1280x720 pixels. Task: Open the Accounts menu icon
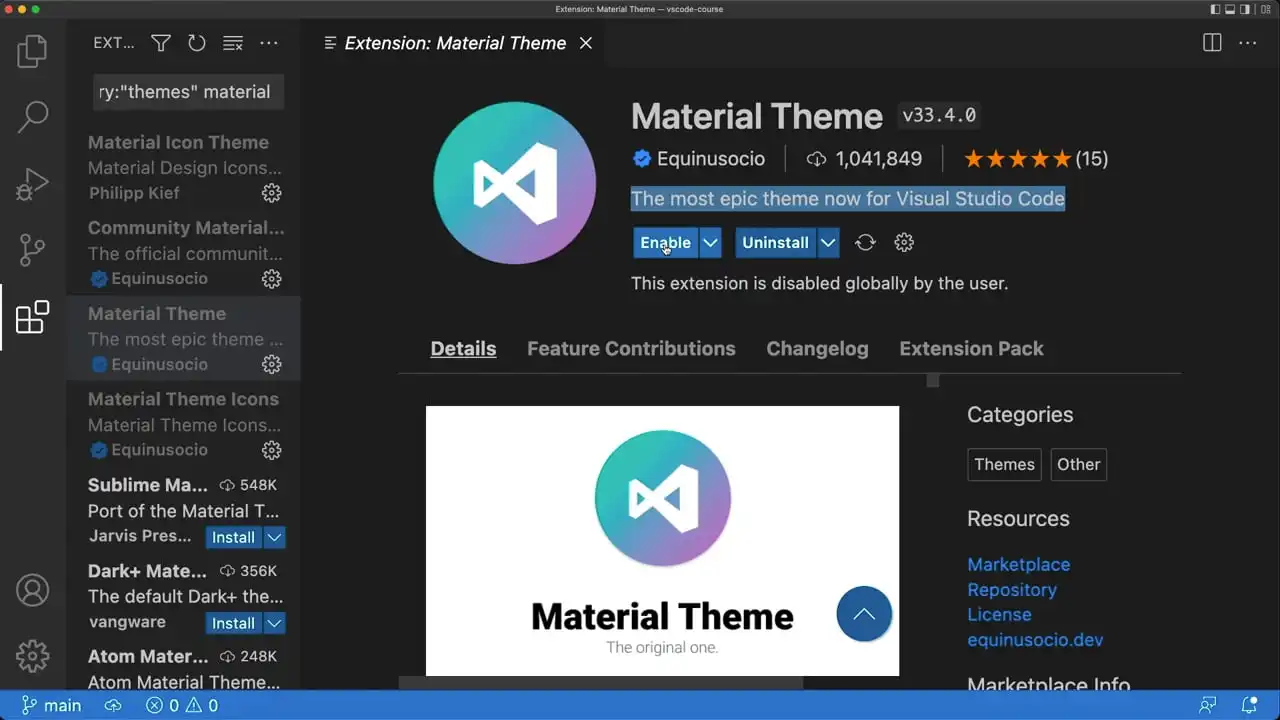click(x=32, y=590)
